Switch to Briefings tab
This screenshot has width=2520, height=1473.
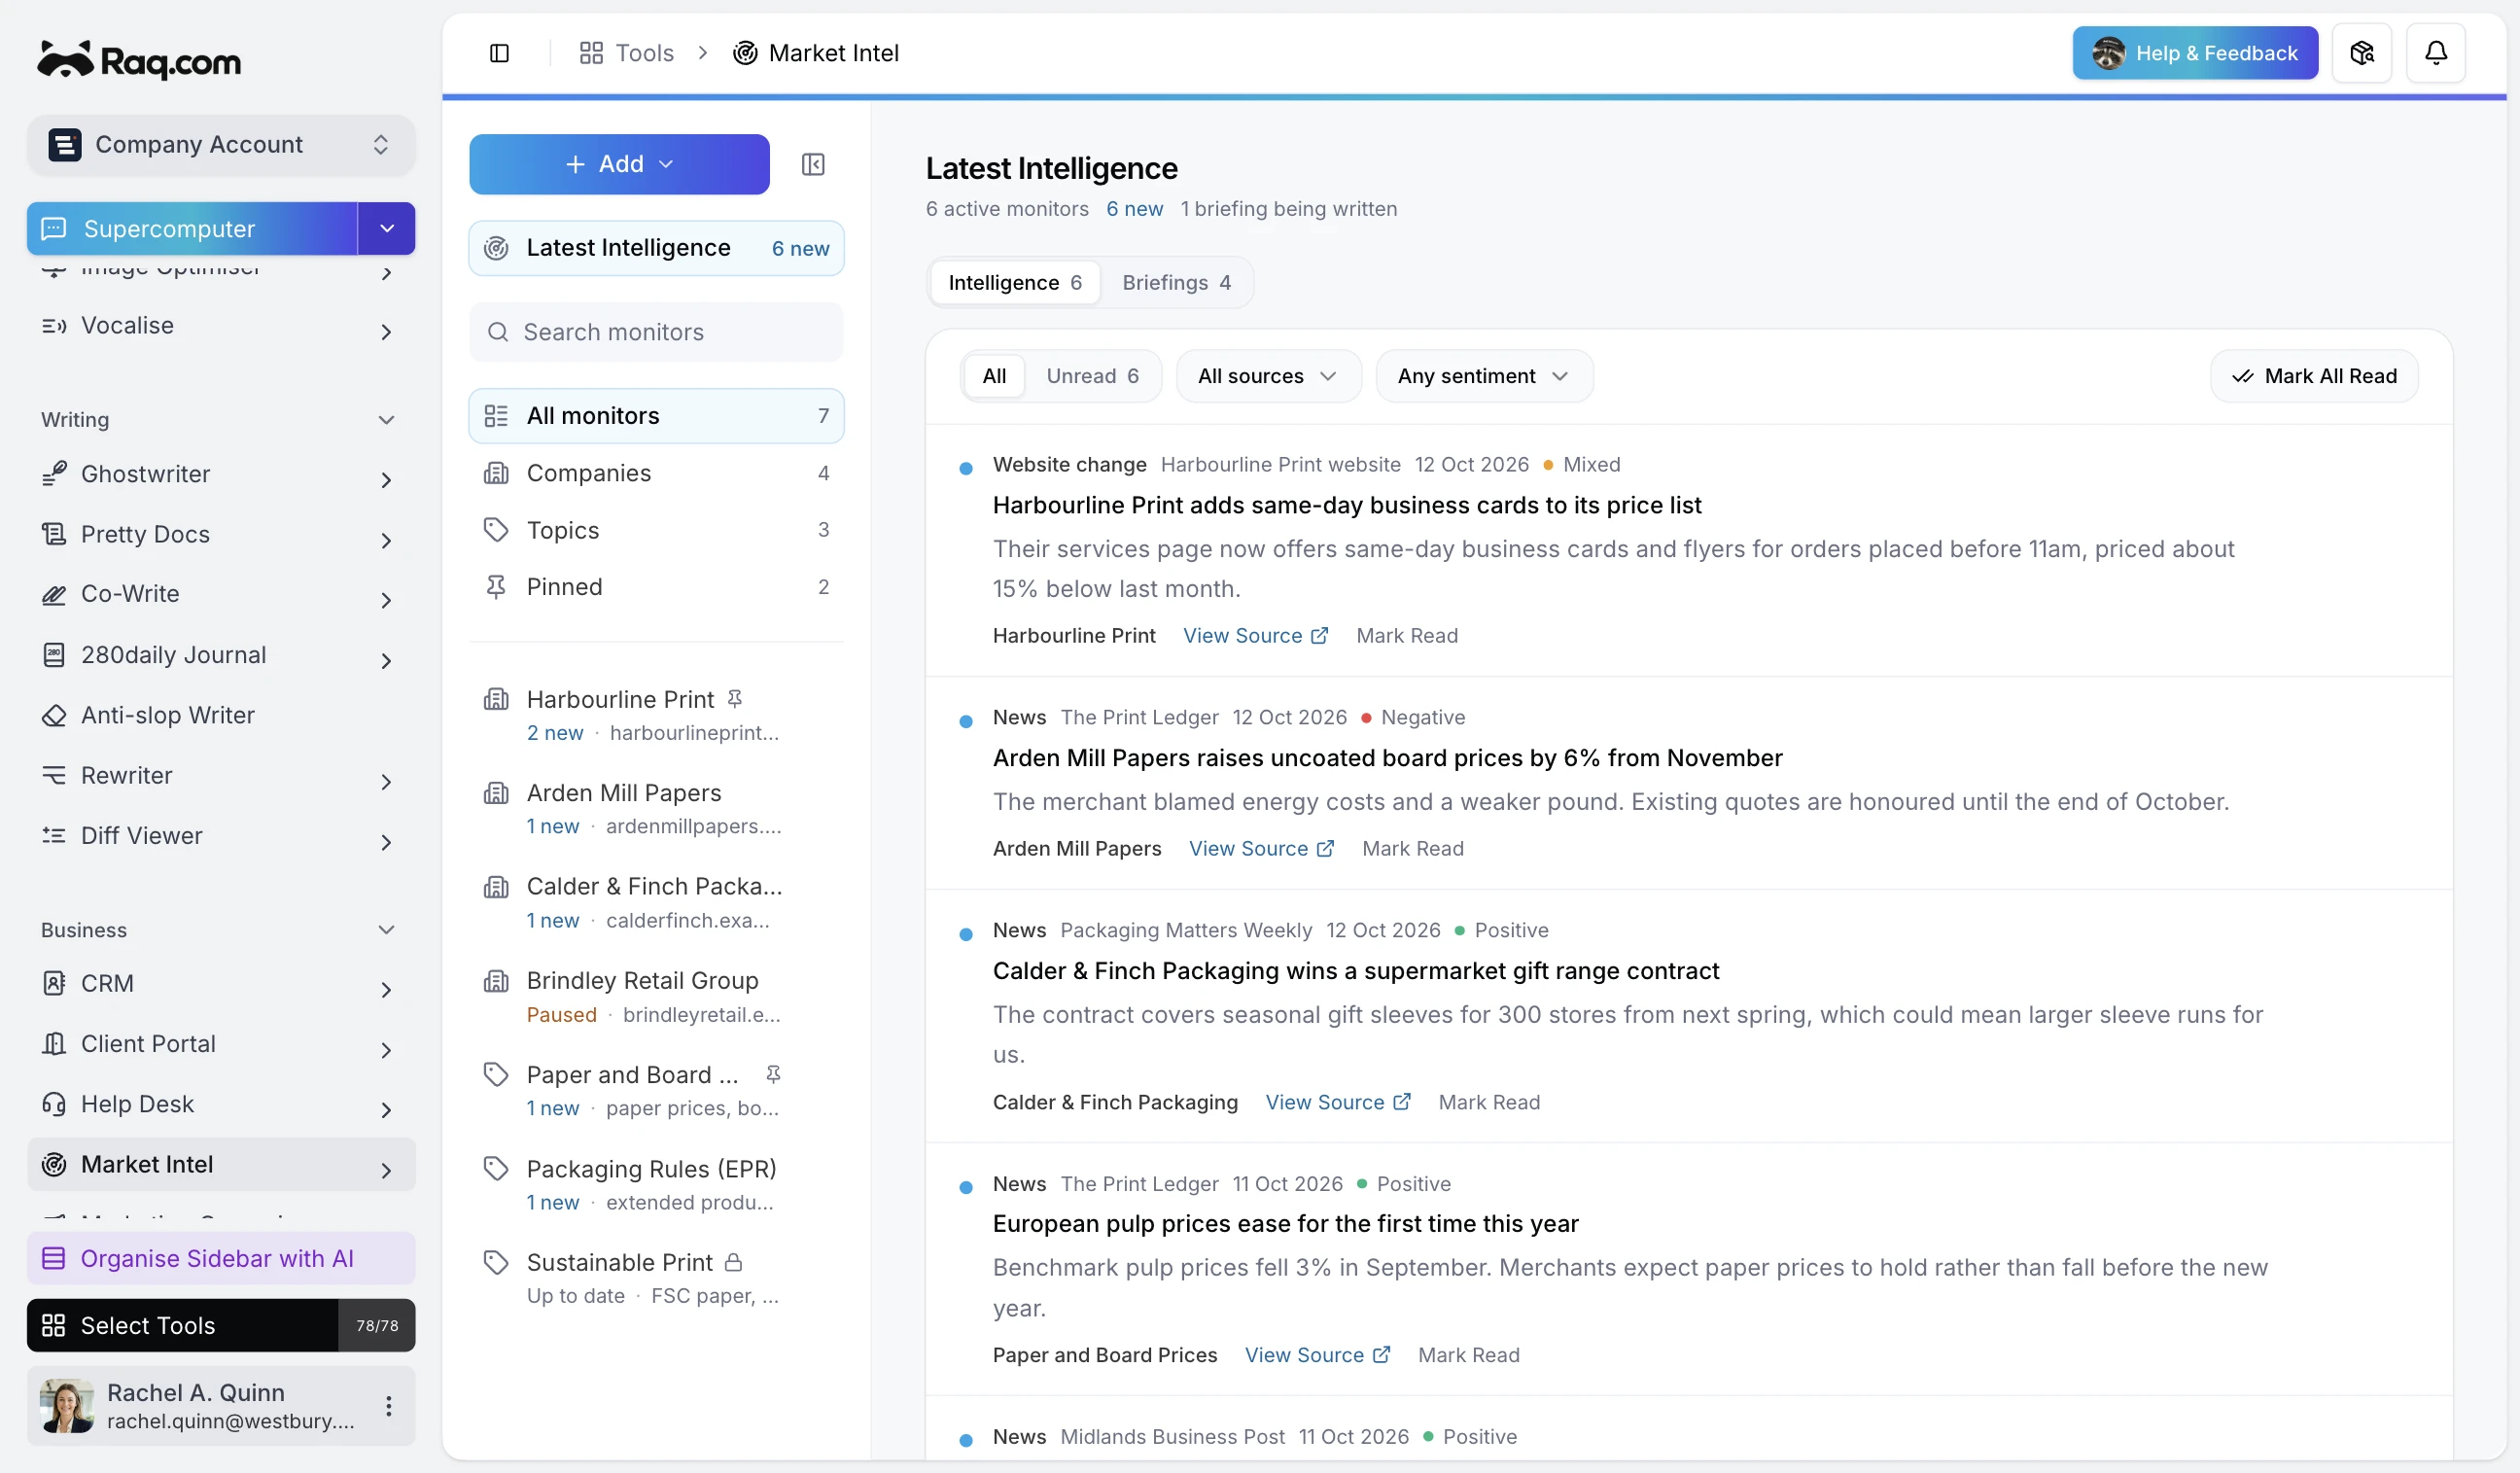[x=1176, y=283]
